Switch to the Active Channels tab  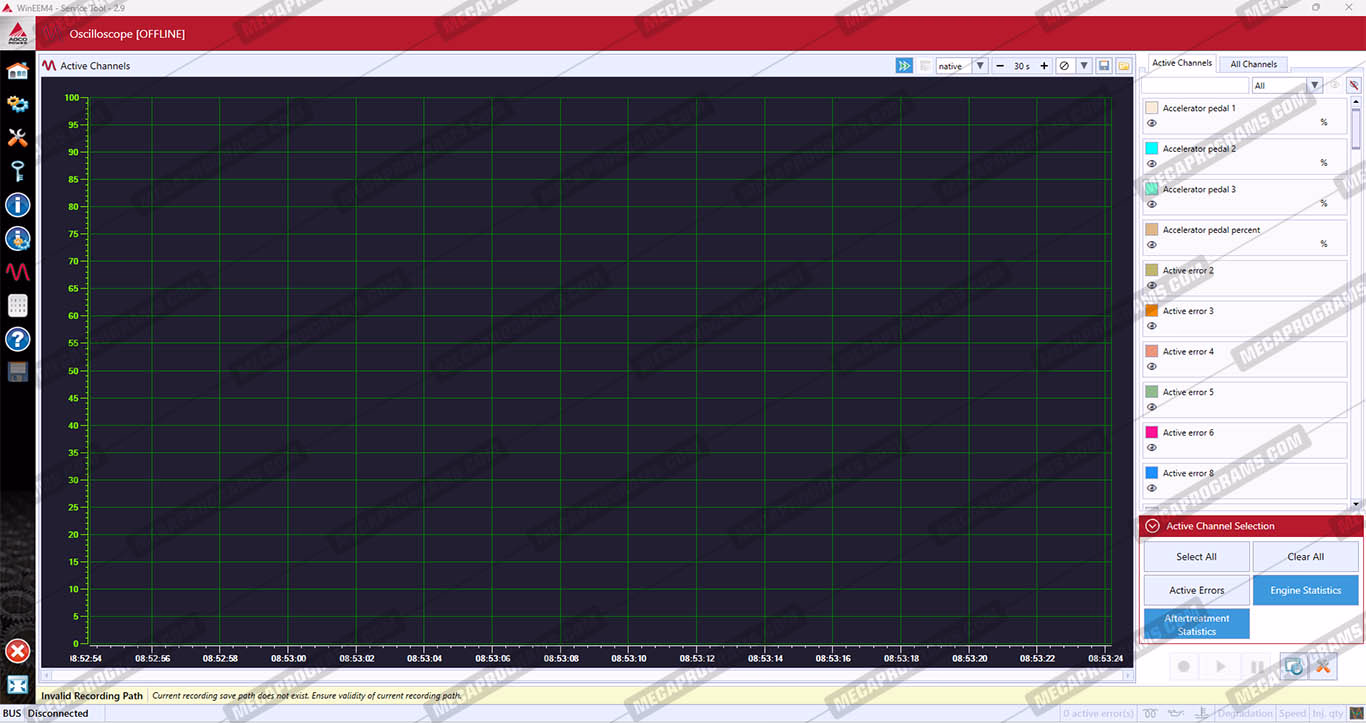1181,63
